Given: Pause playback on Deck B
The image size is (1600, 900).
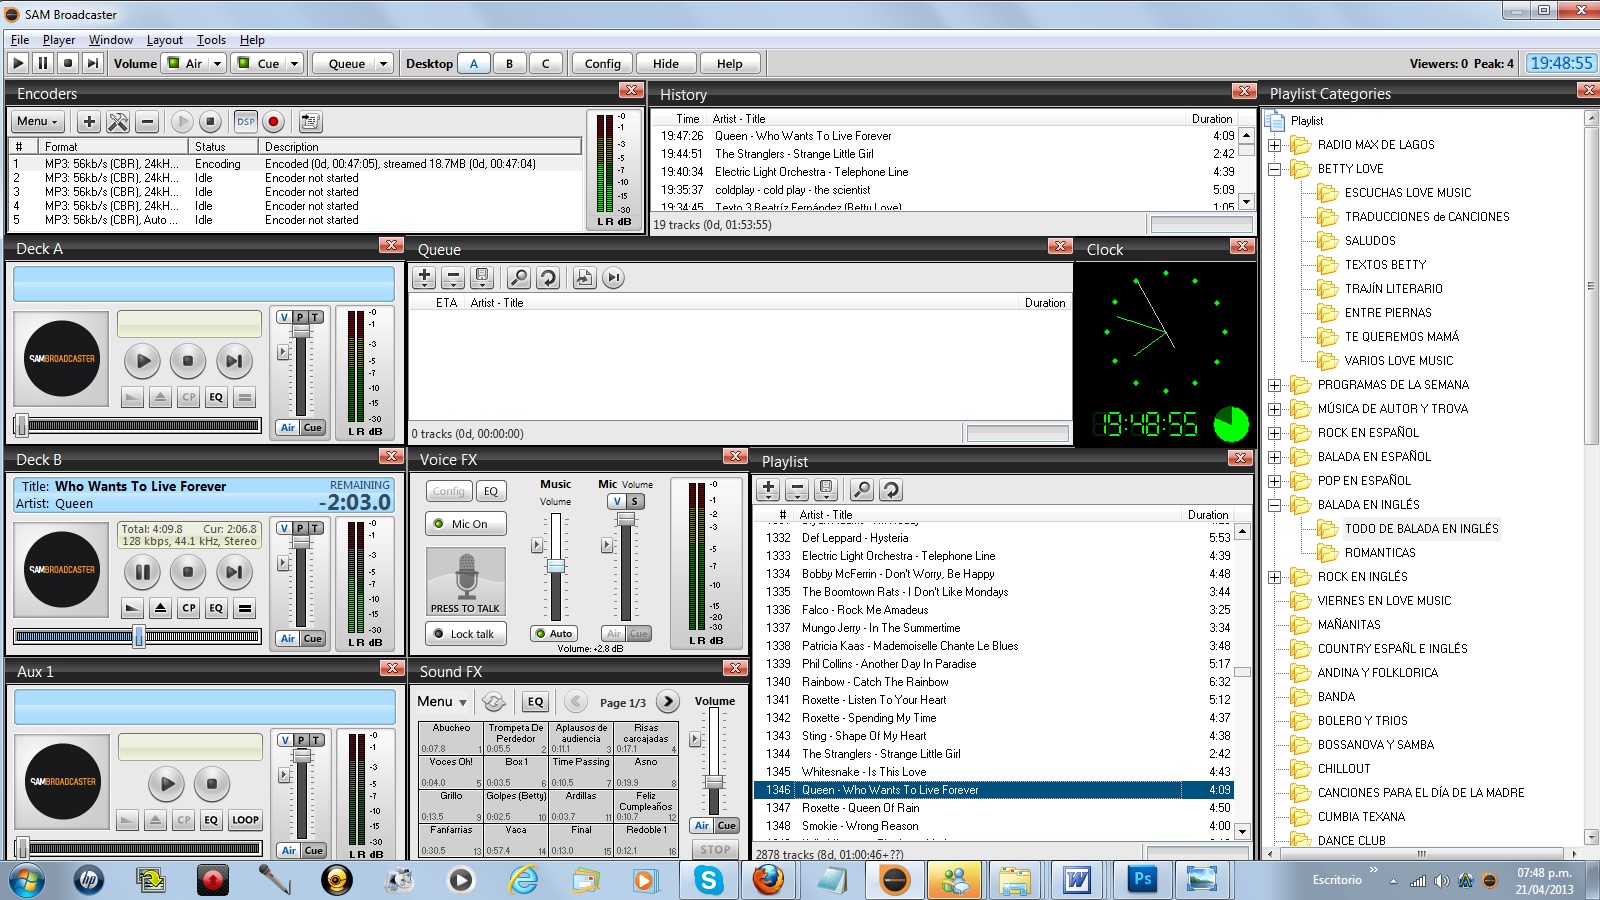Looking at the screenshot, I should 143,572.
